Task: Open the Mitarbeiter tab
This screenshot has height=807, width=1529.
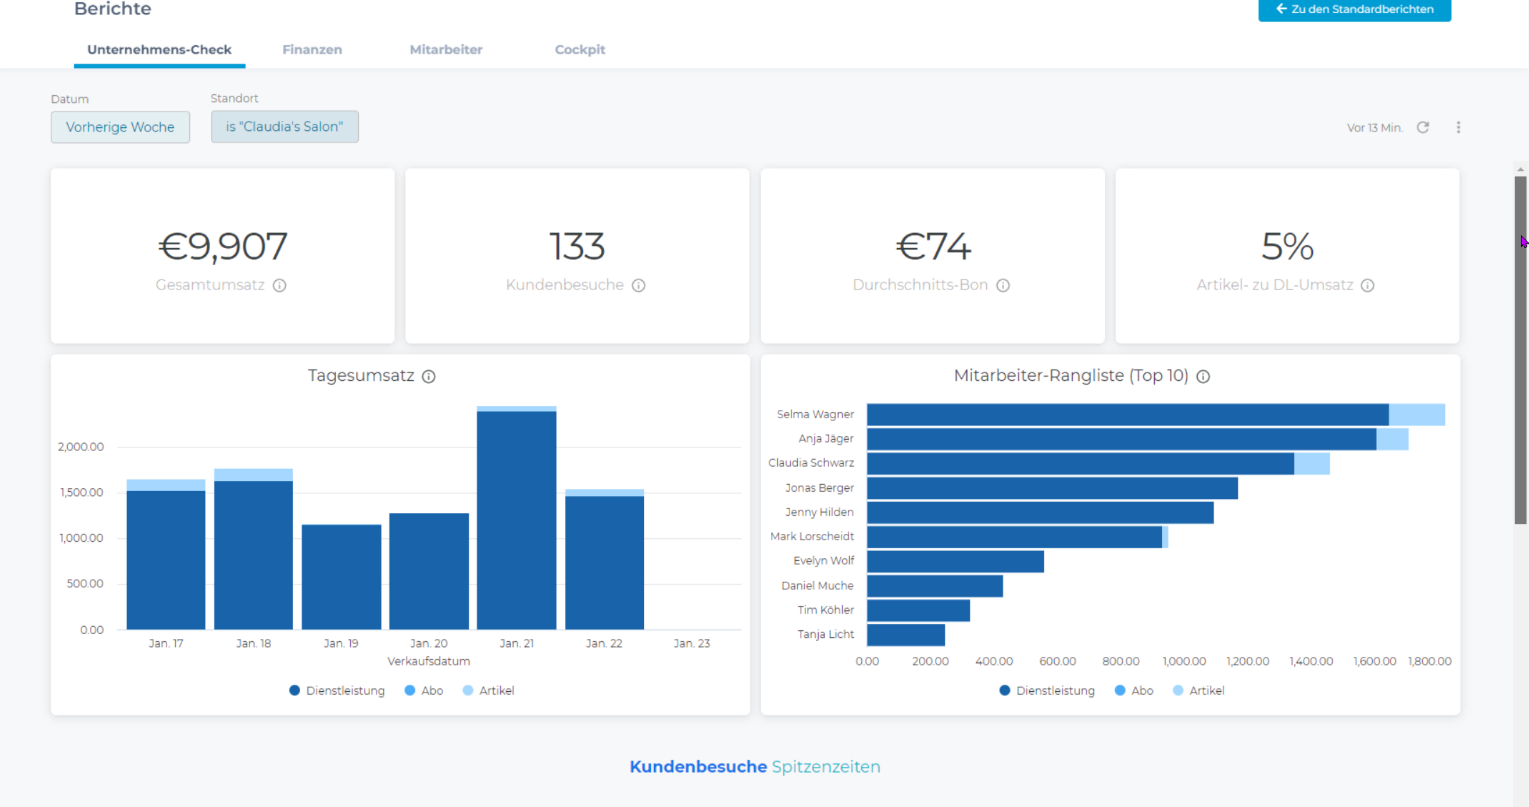Action: tap(446, 50)
